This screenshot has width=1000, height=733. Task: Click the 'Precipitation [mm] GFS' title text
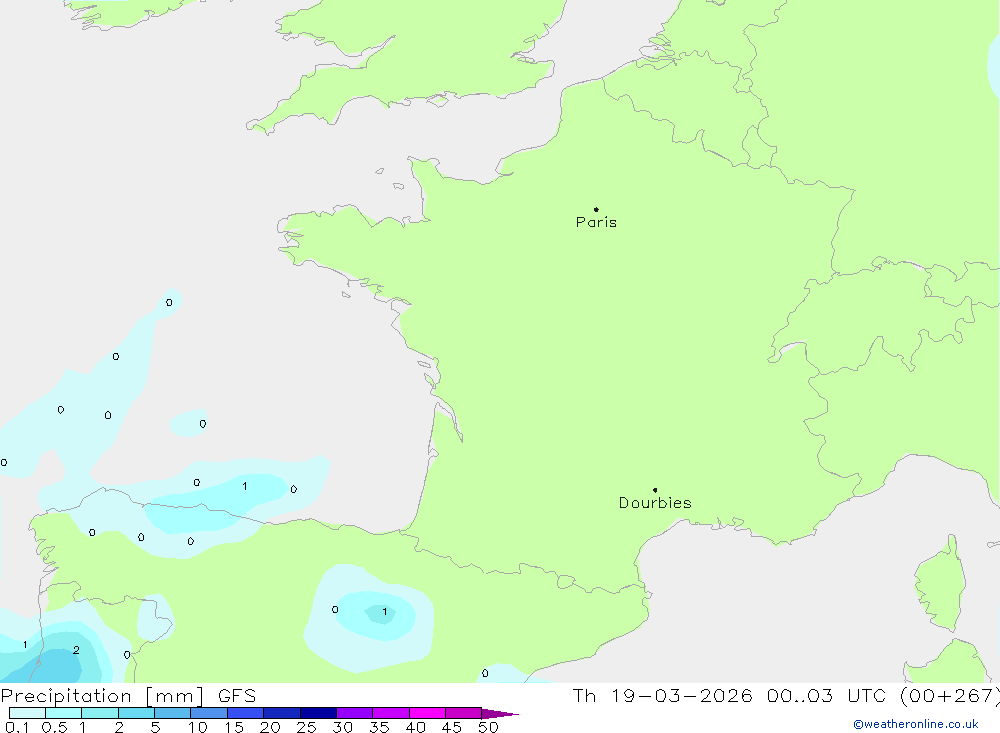coord(128,695)
